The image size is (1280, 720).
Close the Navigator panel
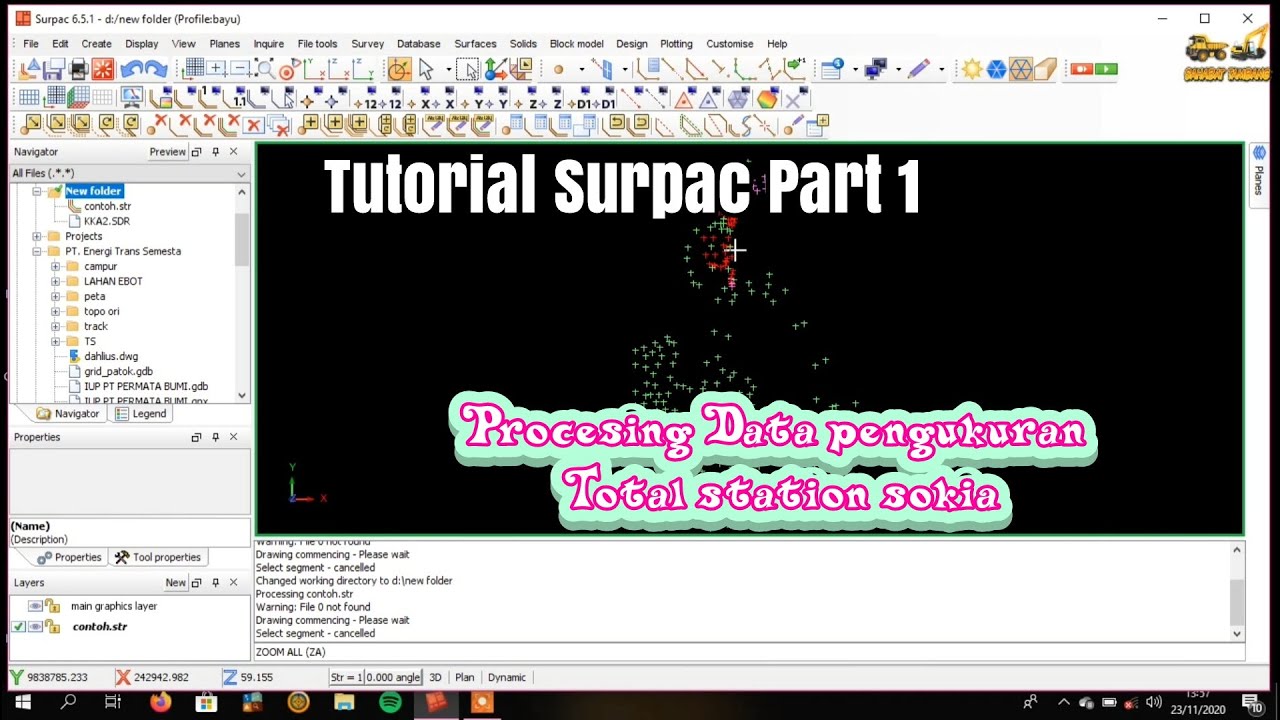[x=233, y=152]
